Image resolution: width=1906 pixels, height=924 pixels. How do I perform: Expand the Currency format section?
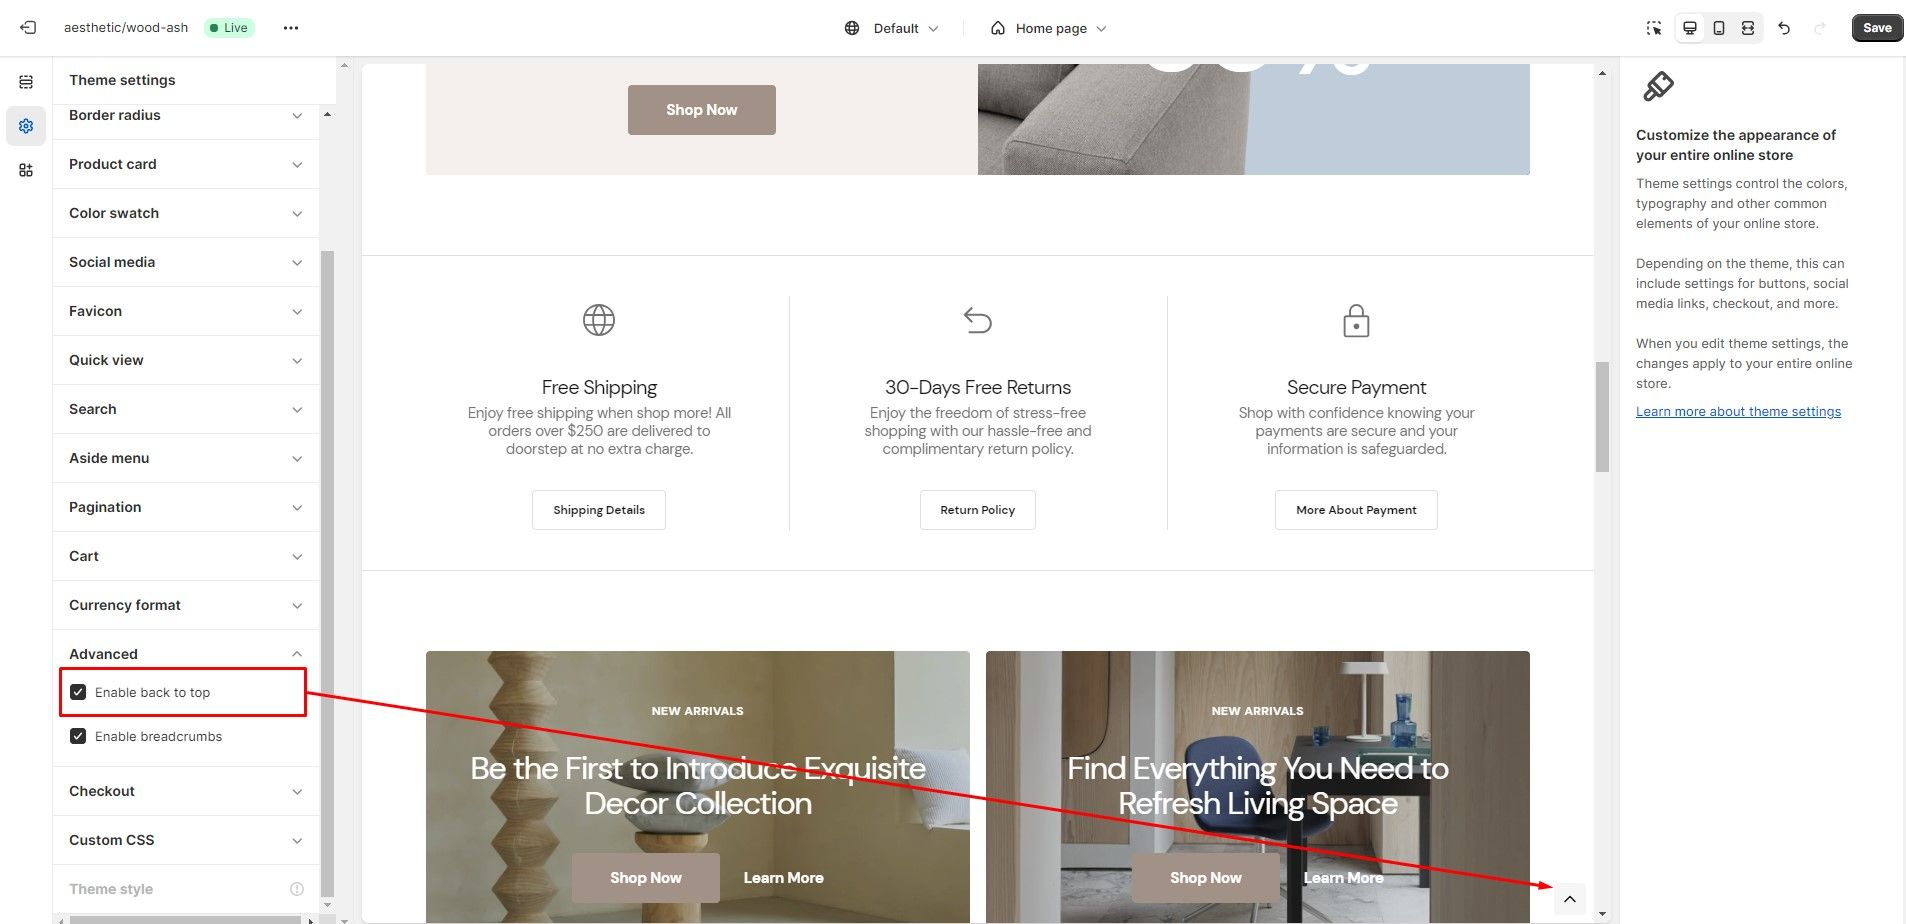click(x=186, y=605)
